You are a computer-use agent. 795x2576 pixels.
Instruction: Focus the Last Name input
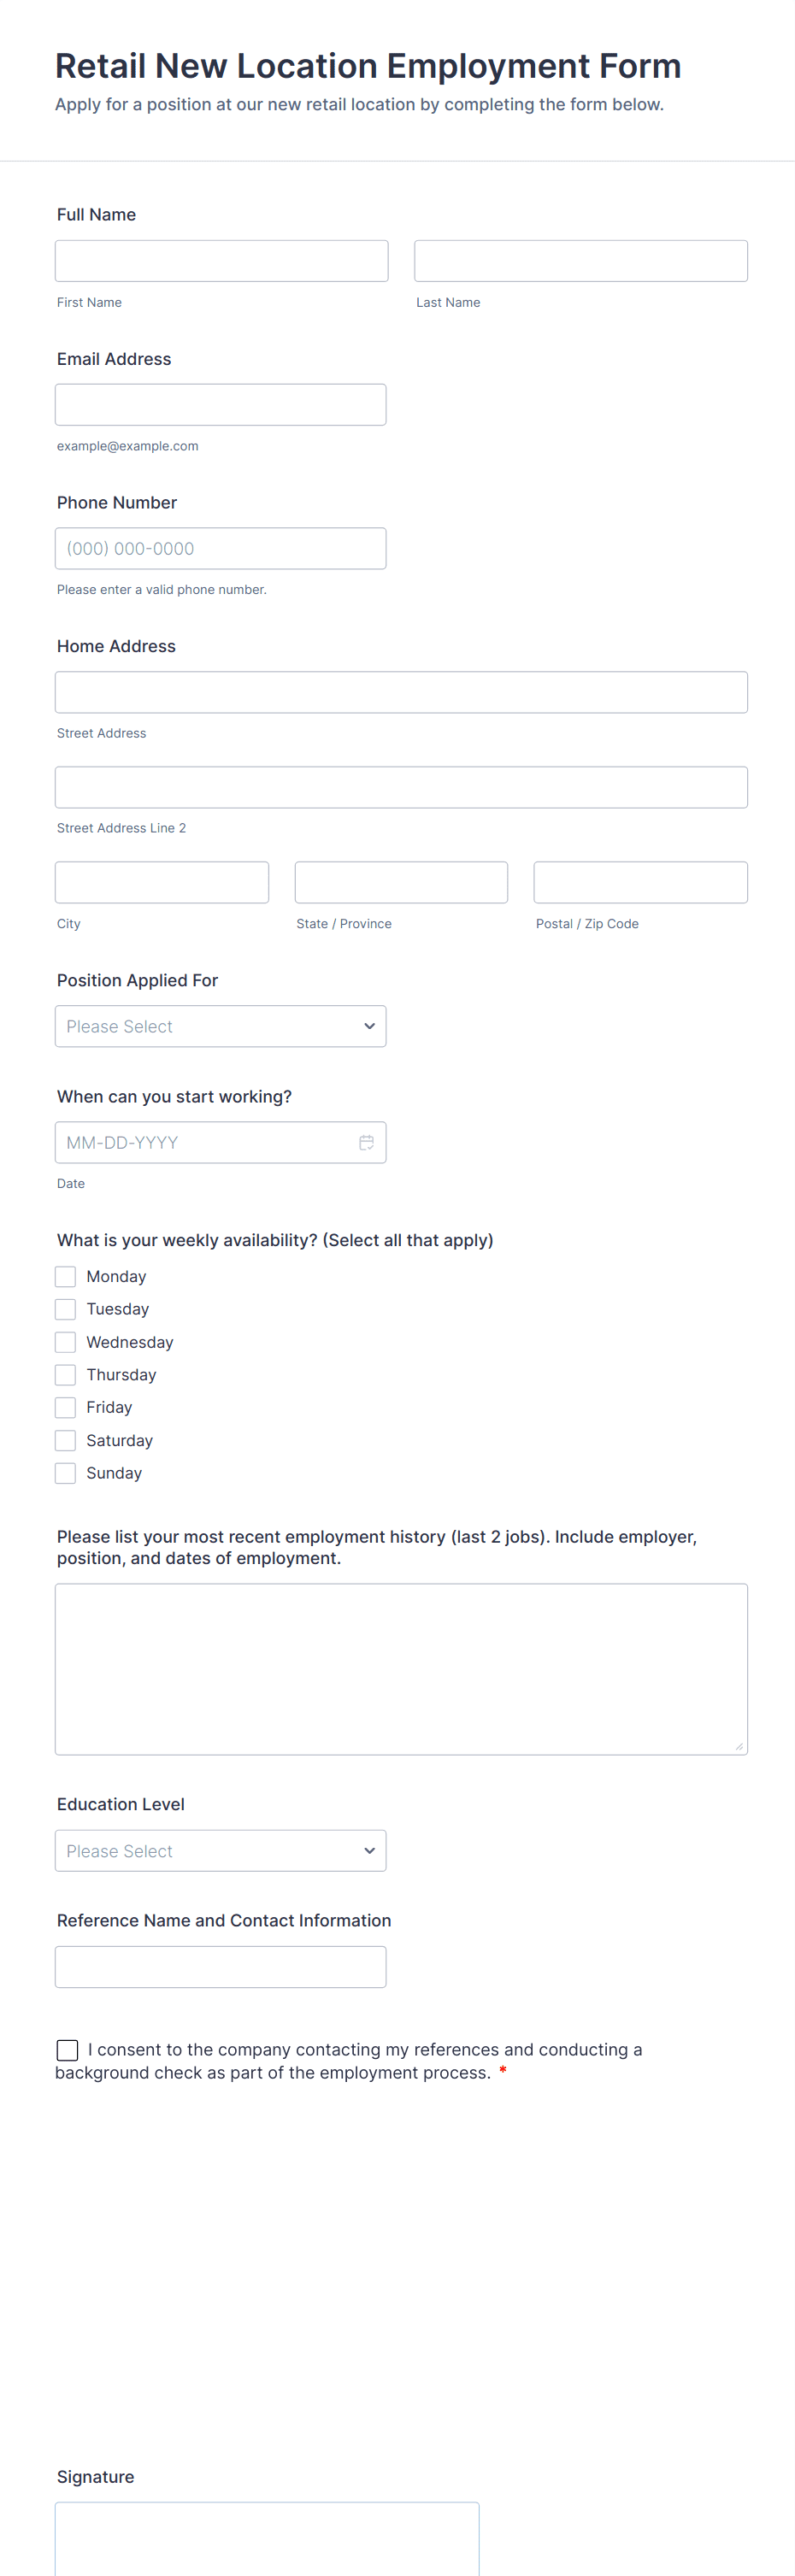pyautogui.click(x=580, y=261)
